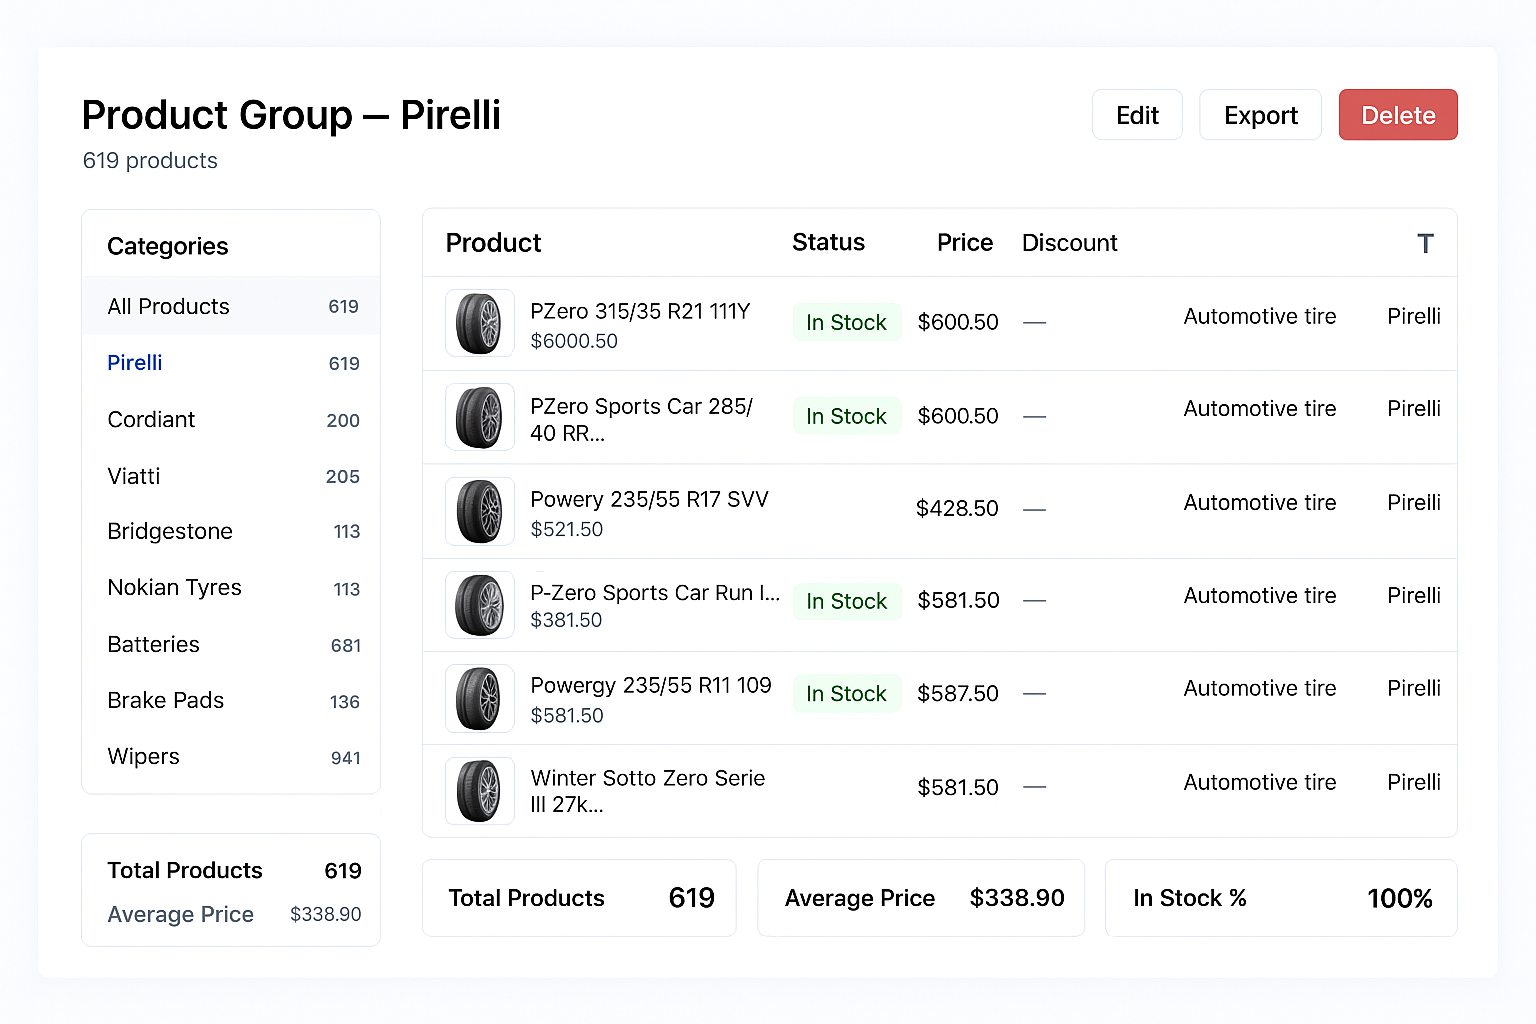Click the P-Zero Sports Car Run tire thumbnail
This screenshot has height=1024, width=1536.
[479, 605]
